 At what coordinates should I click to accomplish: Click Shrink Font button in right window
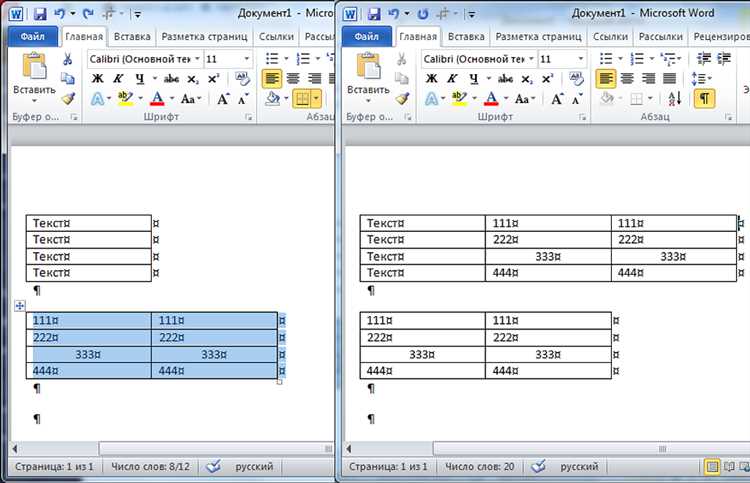tap(577, 99)
